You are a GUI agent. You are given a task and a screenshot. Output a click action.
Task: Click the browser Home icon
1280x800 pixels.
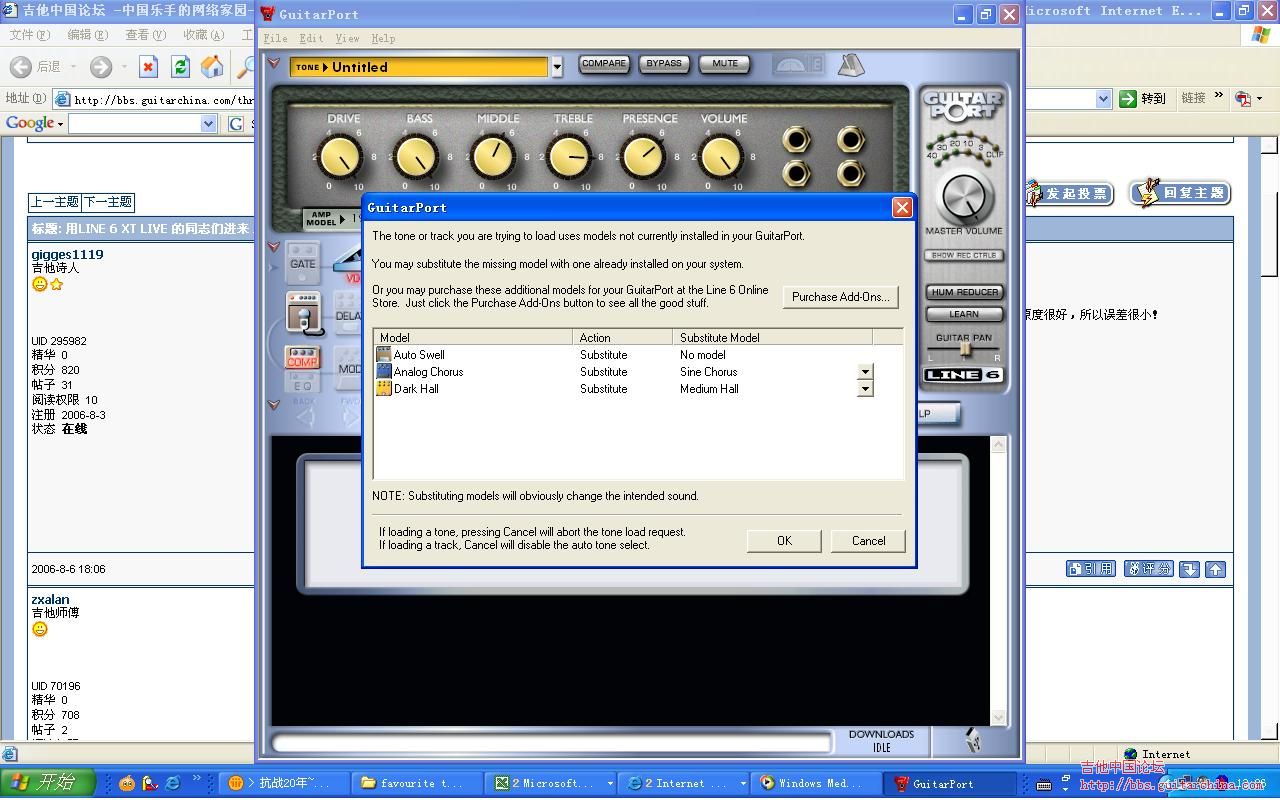pyautogui.click(x=212, y=67)
